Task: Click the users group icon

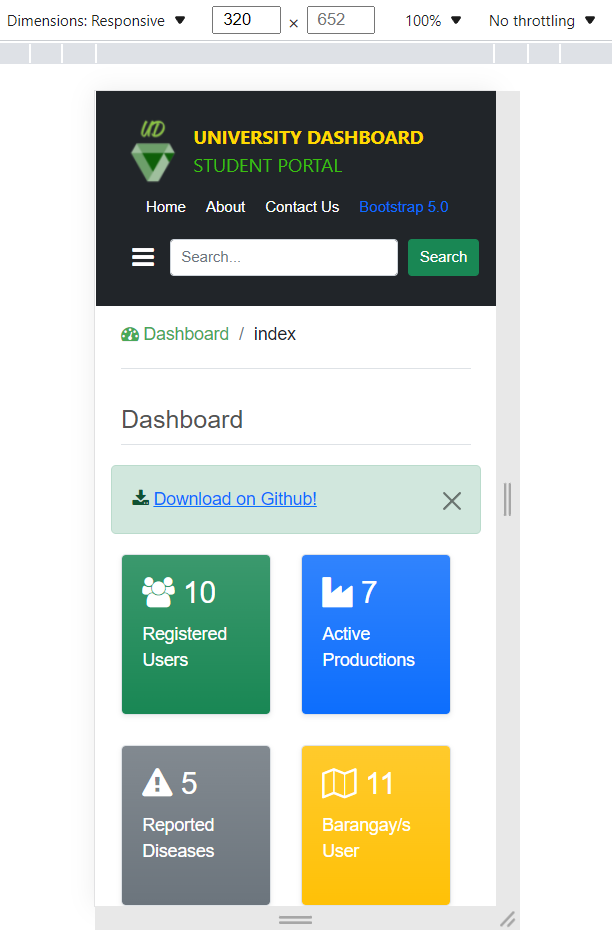Action: [x=158, y=592]
